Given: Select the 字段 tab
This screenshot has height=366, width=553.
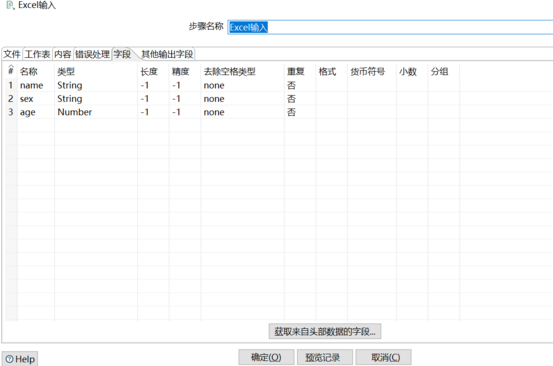Looking at the screenshot, I should click(122, 54).
